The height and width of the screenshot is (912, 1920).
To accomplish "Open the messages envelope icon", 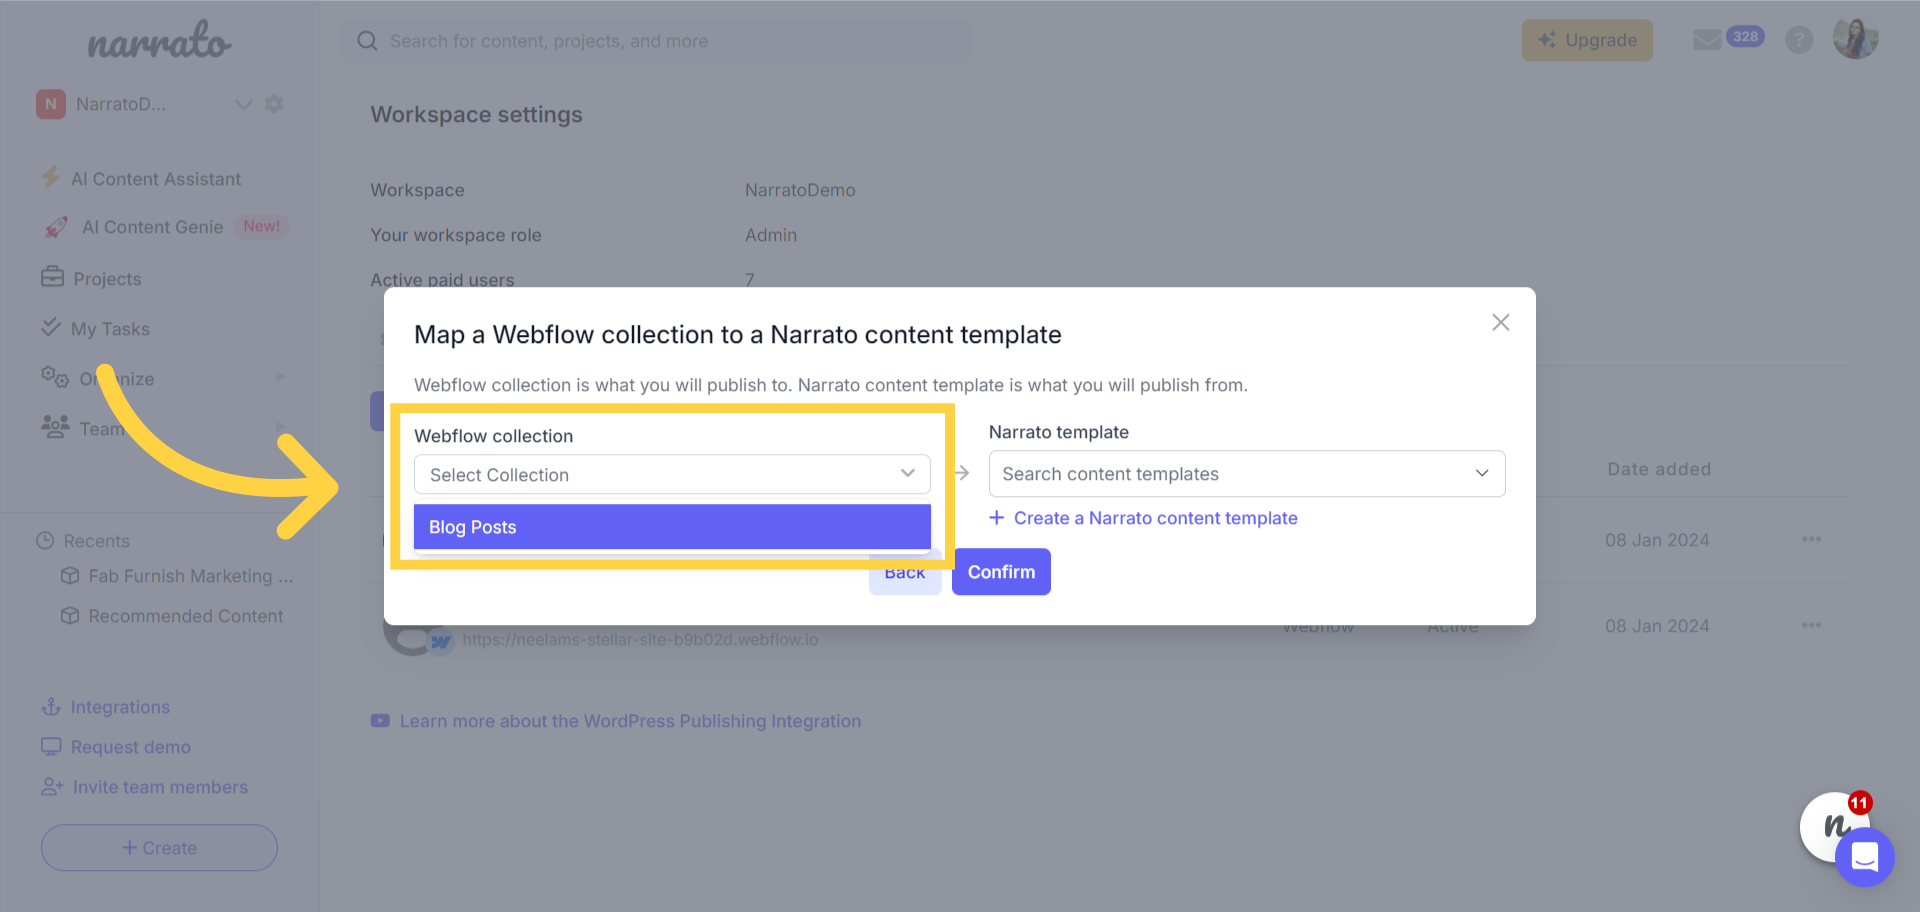I will 1707,40.
